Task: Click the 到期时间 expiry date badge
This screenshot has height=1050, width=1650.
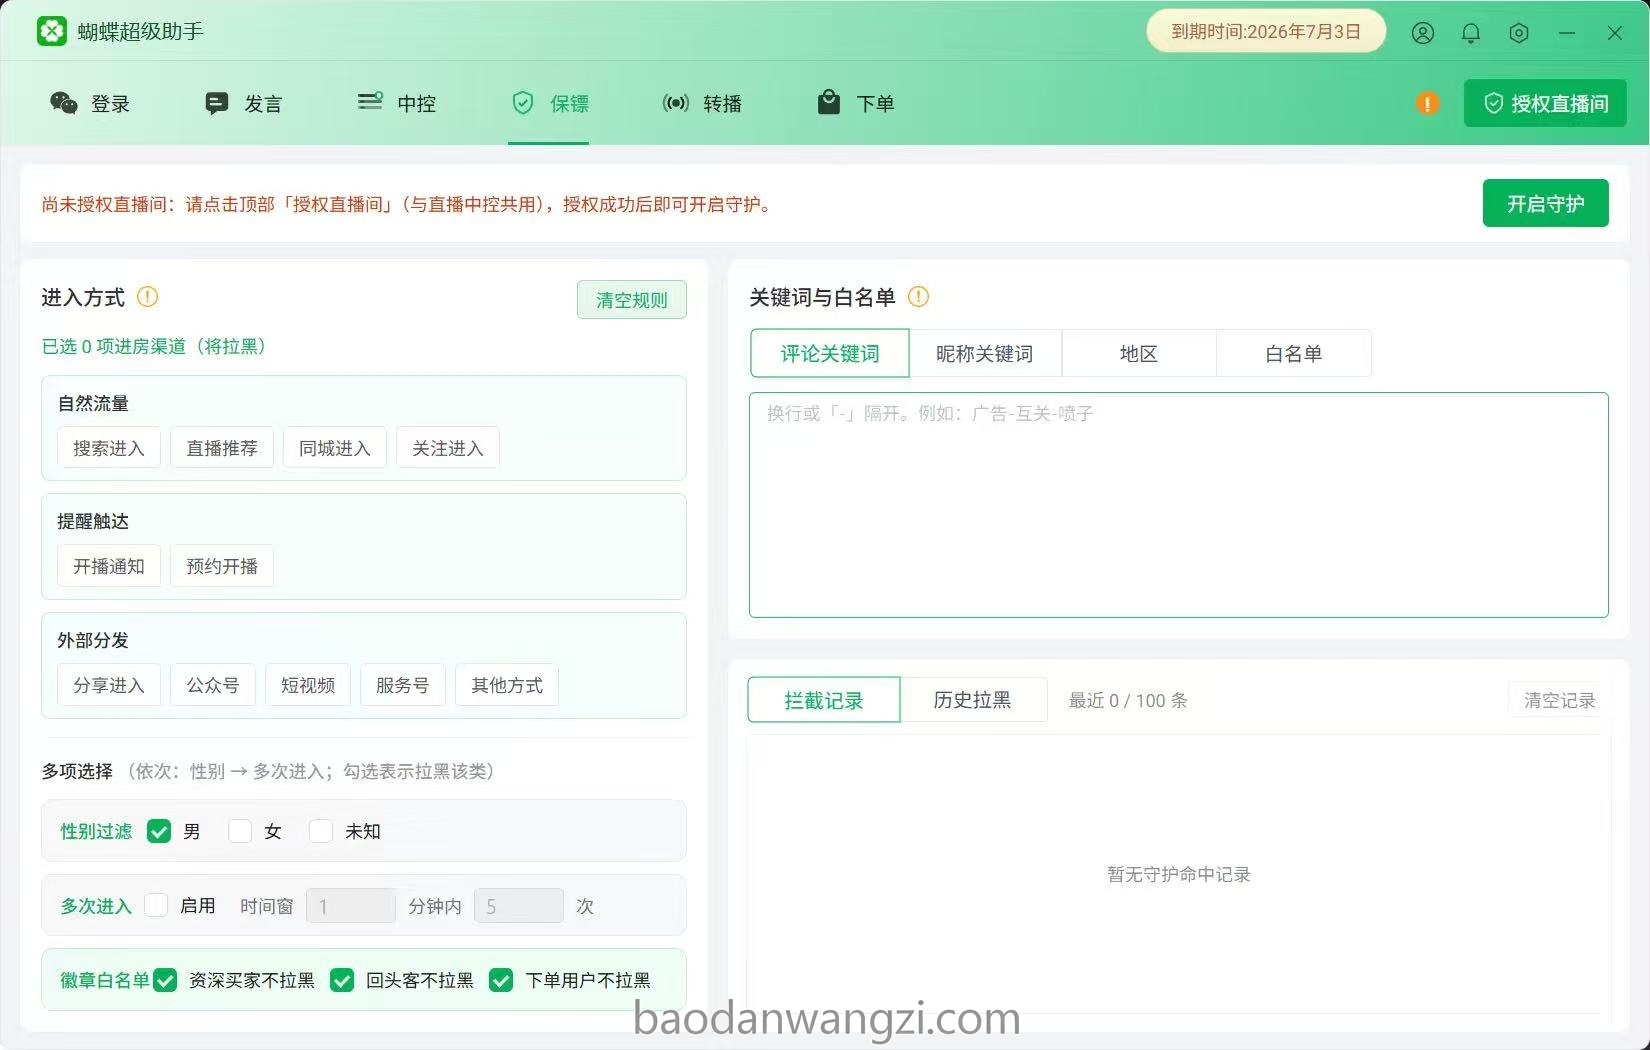Action: pos(1266,31)
